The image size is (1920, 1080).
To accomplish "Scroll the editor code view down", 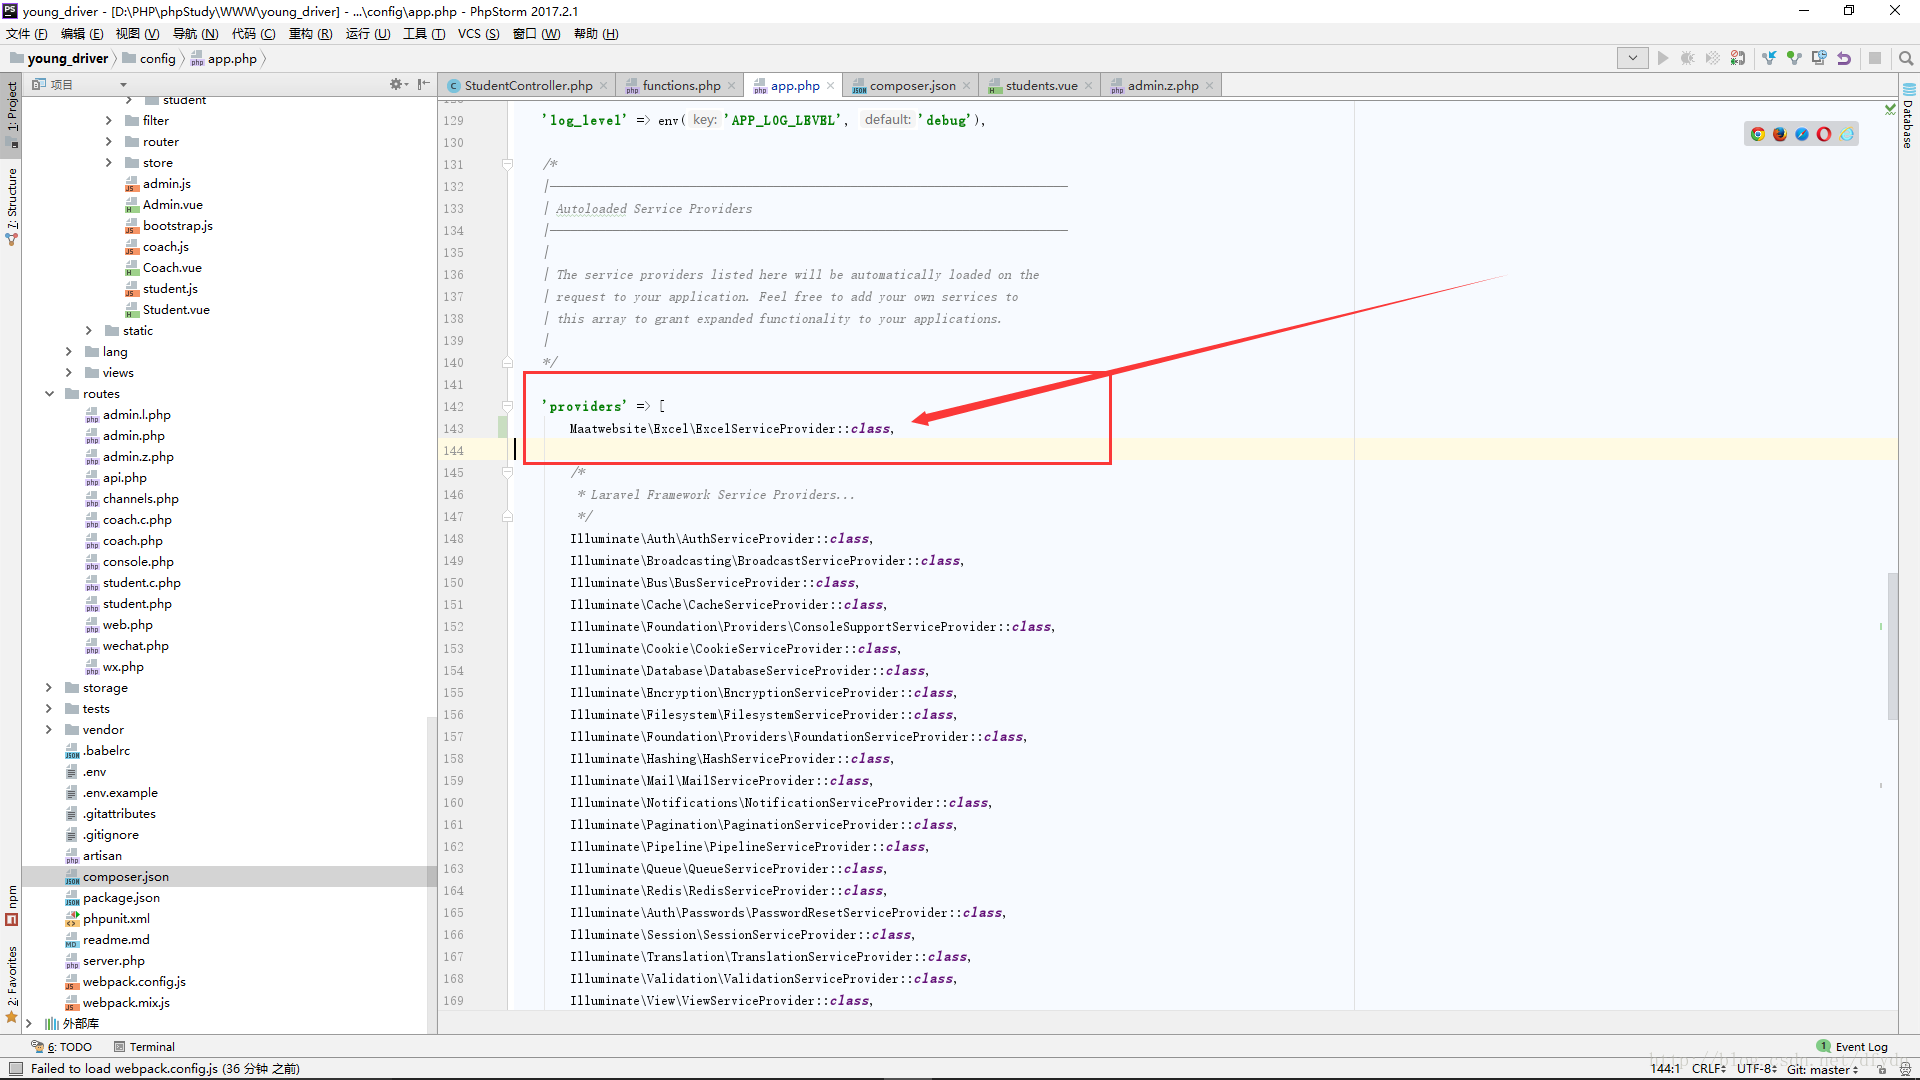I will click(1894, 791).
